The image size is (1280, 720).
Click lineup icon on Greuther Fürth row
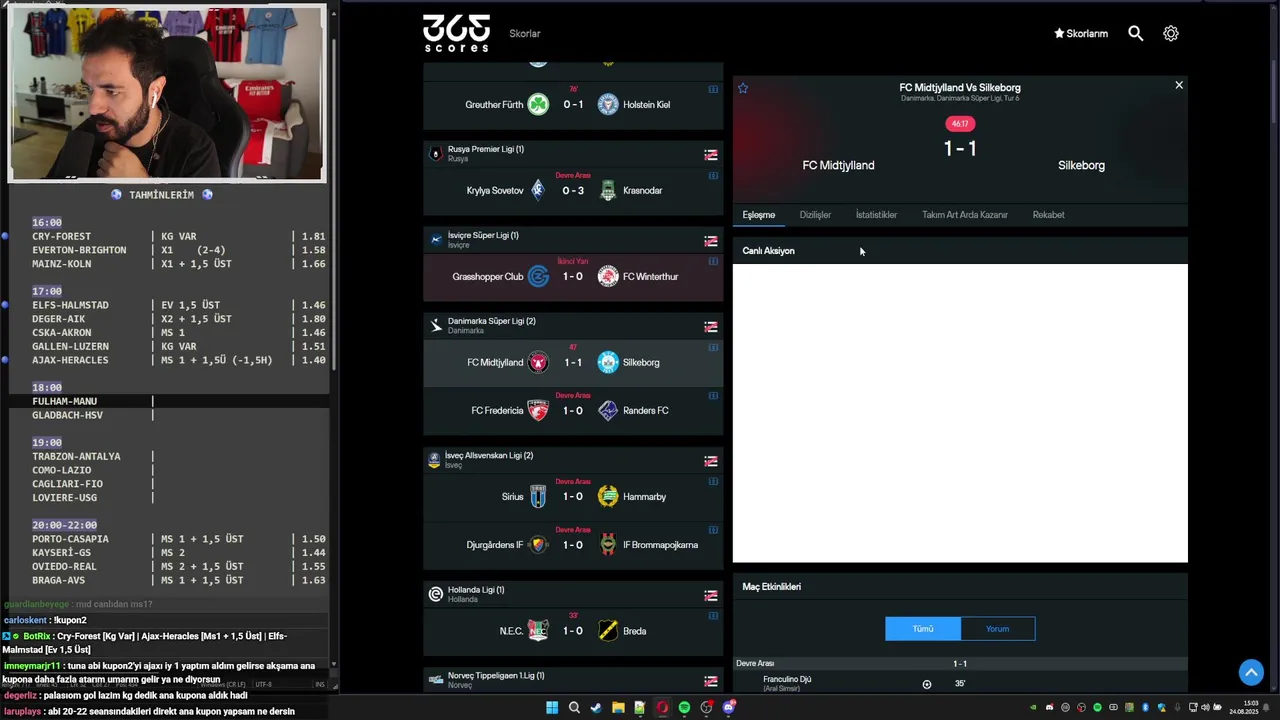[x=713, y=89]
